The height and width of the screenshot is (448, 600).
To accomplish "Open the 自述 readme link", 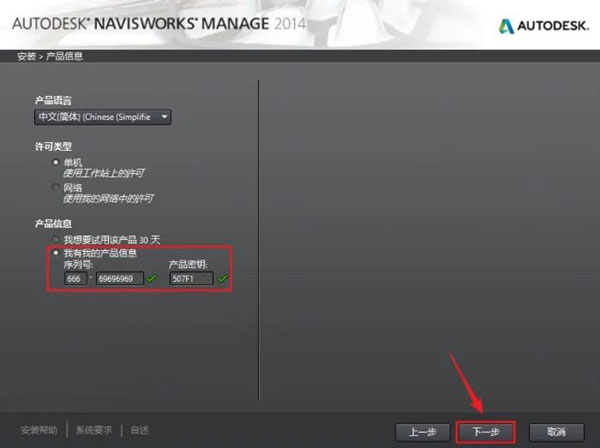I will (x=140, y=430).
